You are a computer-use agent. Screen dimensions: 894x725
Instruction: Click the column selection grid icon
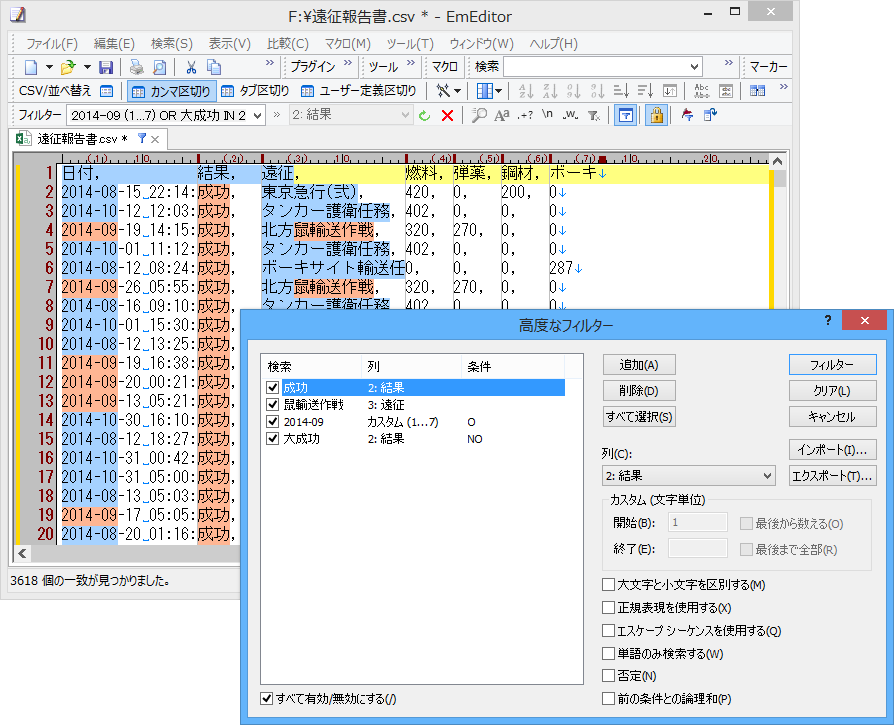tap(485, 91)
